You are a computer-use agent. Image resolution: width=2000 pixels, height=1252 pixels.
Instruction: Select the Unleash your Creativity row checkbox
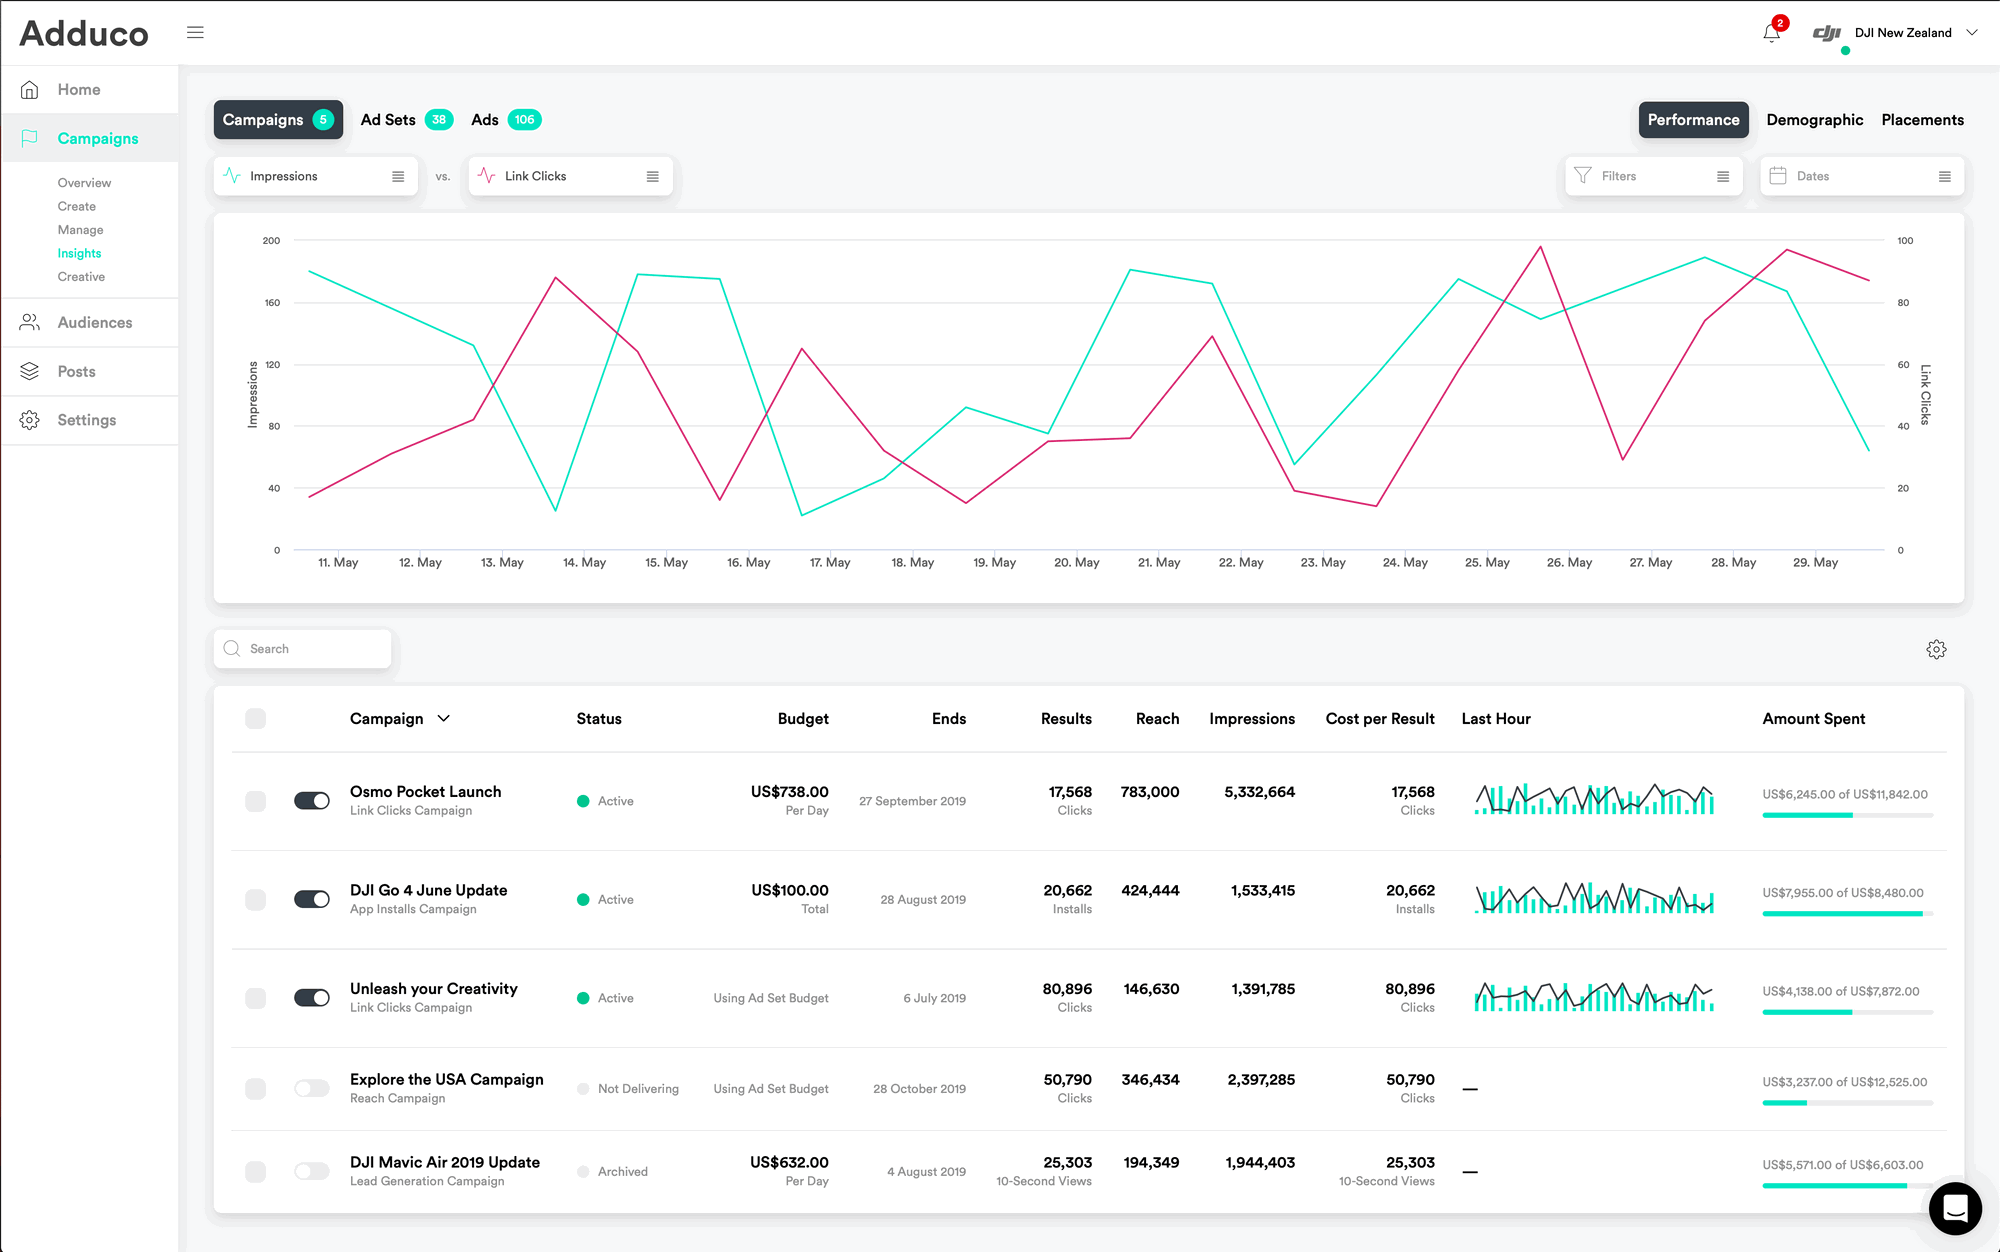point(256,998)
